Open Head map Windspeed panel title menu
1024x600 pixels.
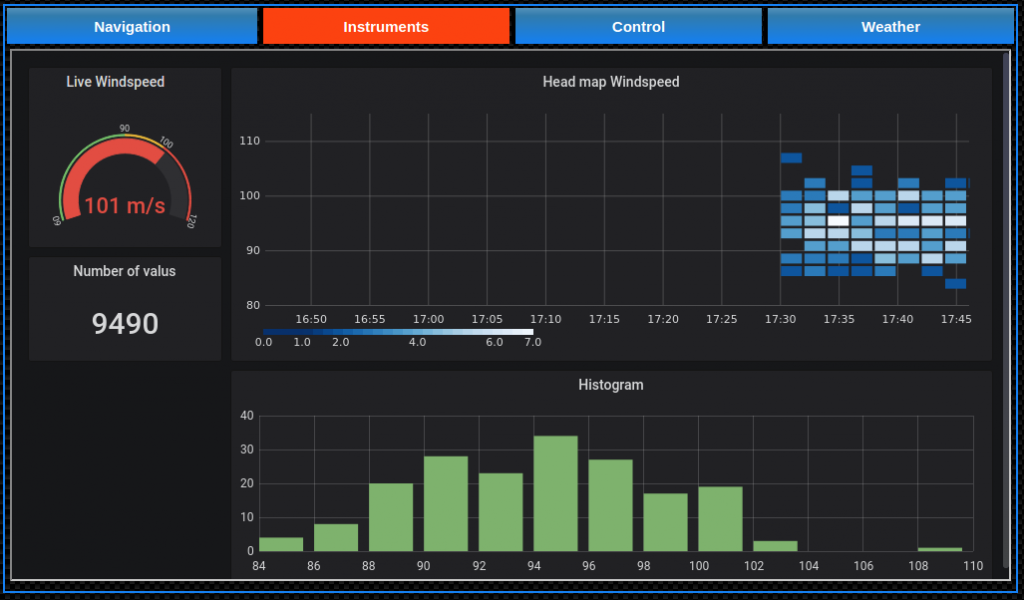click(610, 82)
